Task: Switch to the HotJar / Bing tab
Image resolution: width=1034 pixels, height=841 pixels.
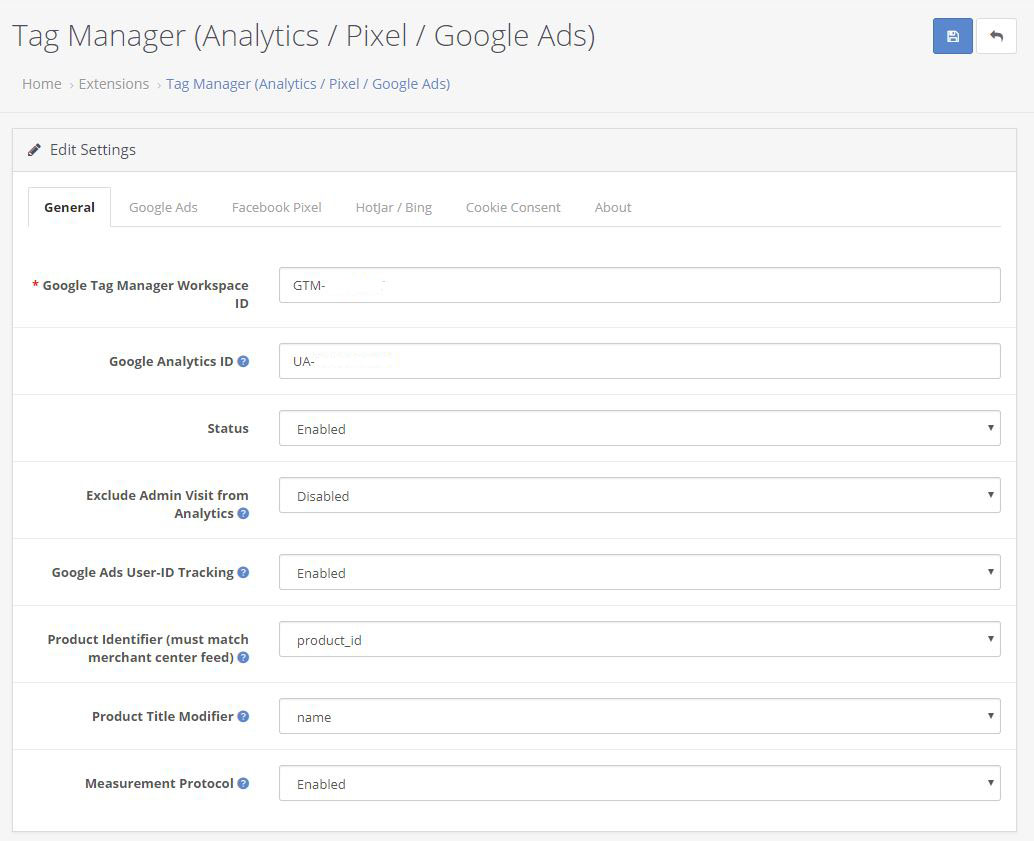Action: pos(394,207)
